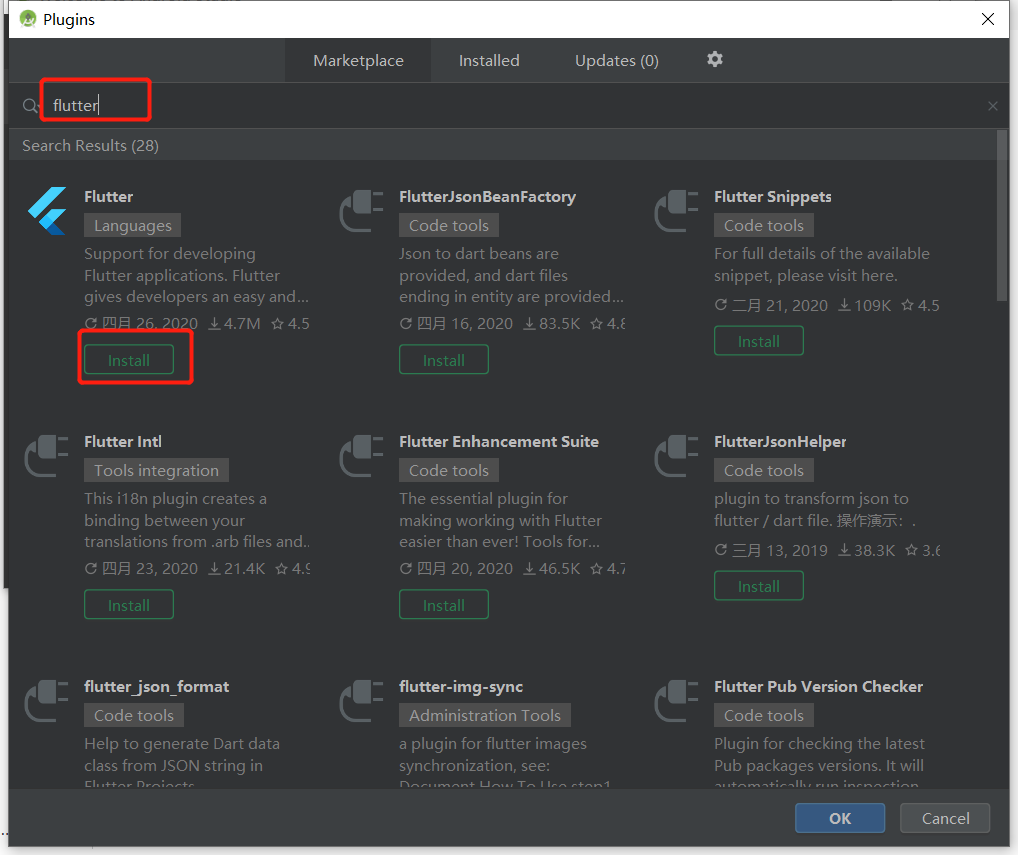Click the Flutter Intl plugin icon

point(47,456)
